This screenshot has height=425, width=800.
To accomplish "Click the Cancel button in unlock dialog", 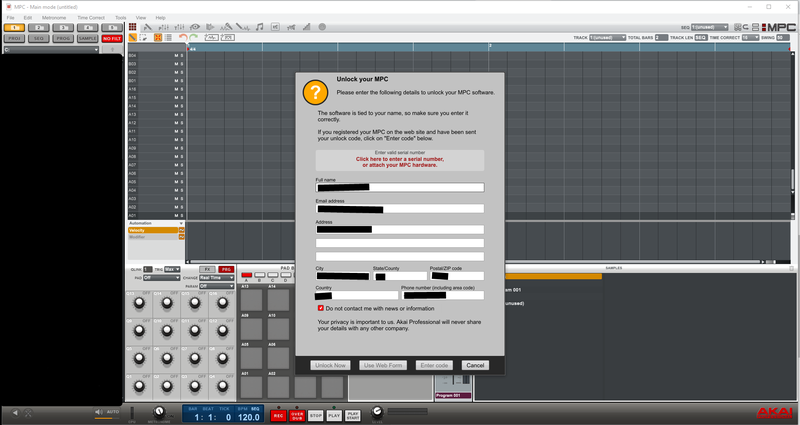I will click(x=475, y=365).
